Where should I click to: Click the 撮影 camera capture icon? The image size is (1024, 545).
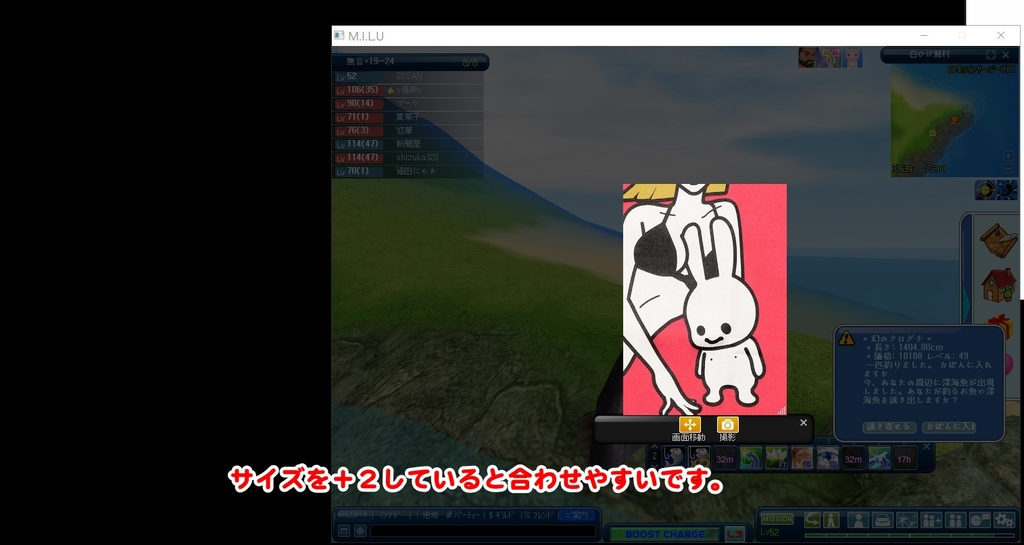[727, 425]
